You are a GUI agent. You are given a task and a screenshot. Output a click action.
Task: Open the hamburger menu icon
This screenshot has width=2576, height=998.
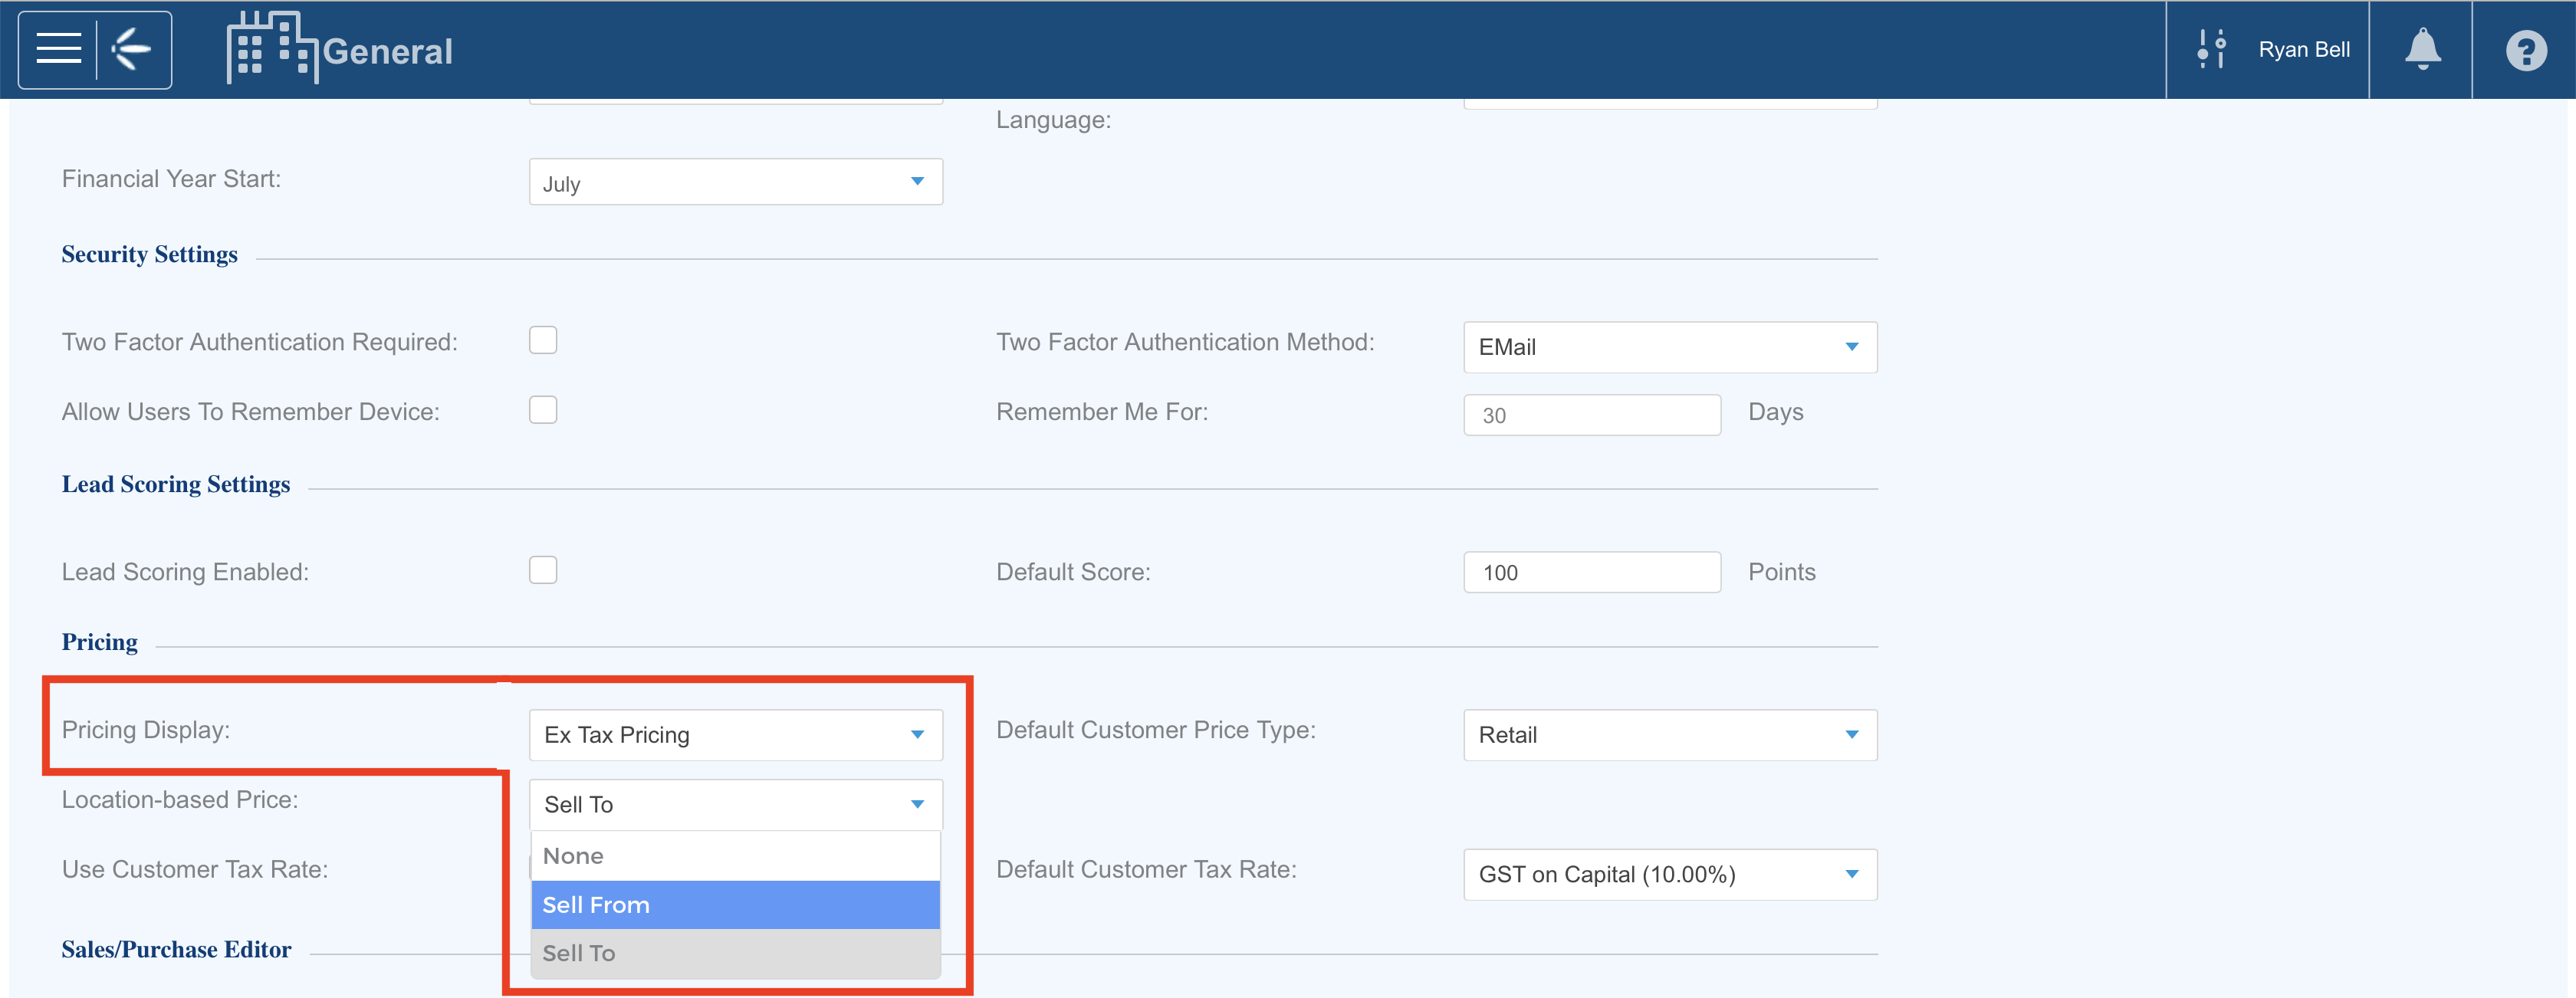point(58,49)
